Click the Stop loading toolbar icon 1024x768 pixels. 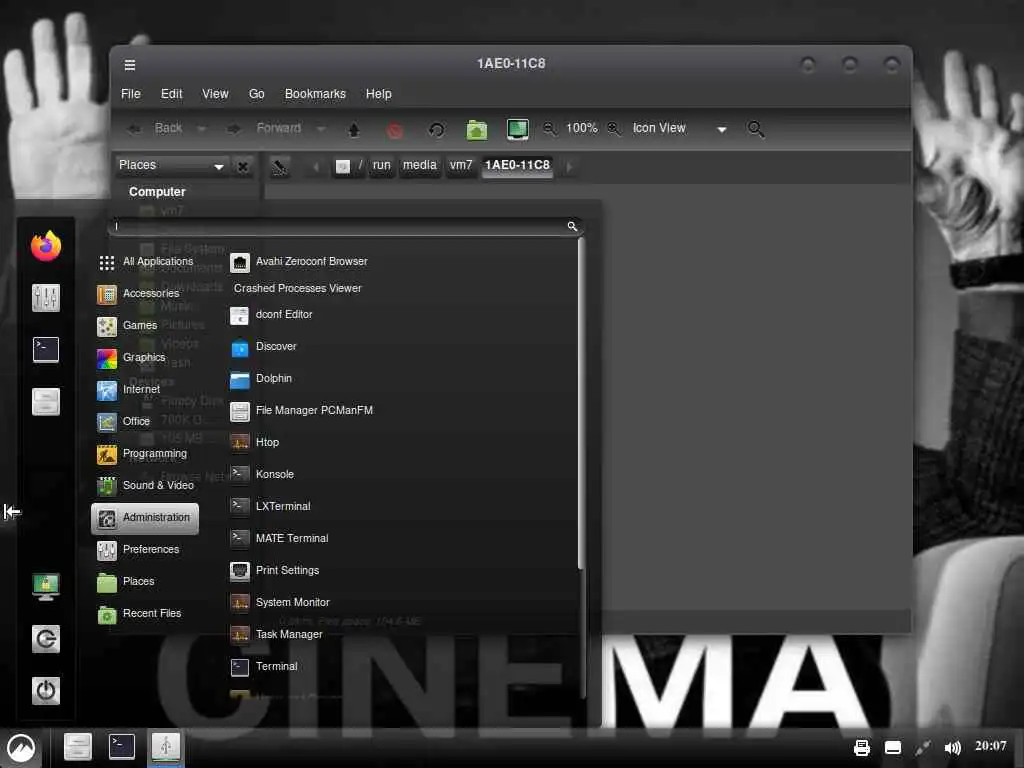coord(394,129)
